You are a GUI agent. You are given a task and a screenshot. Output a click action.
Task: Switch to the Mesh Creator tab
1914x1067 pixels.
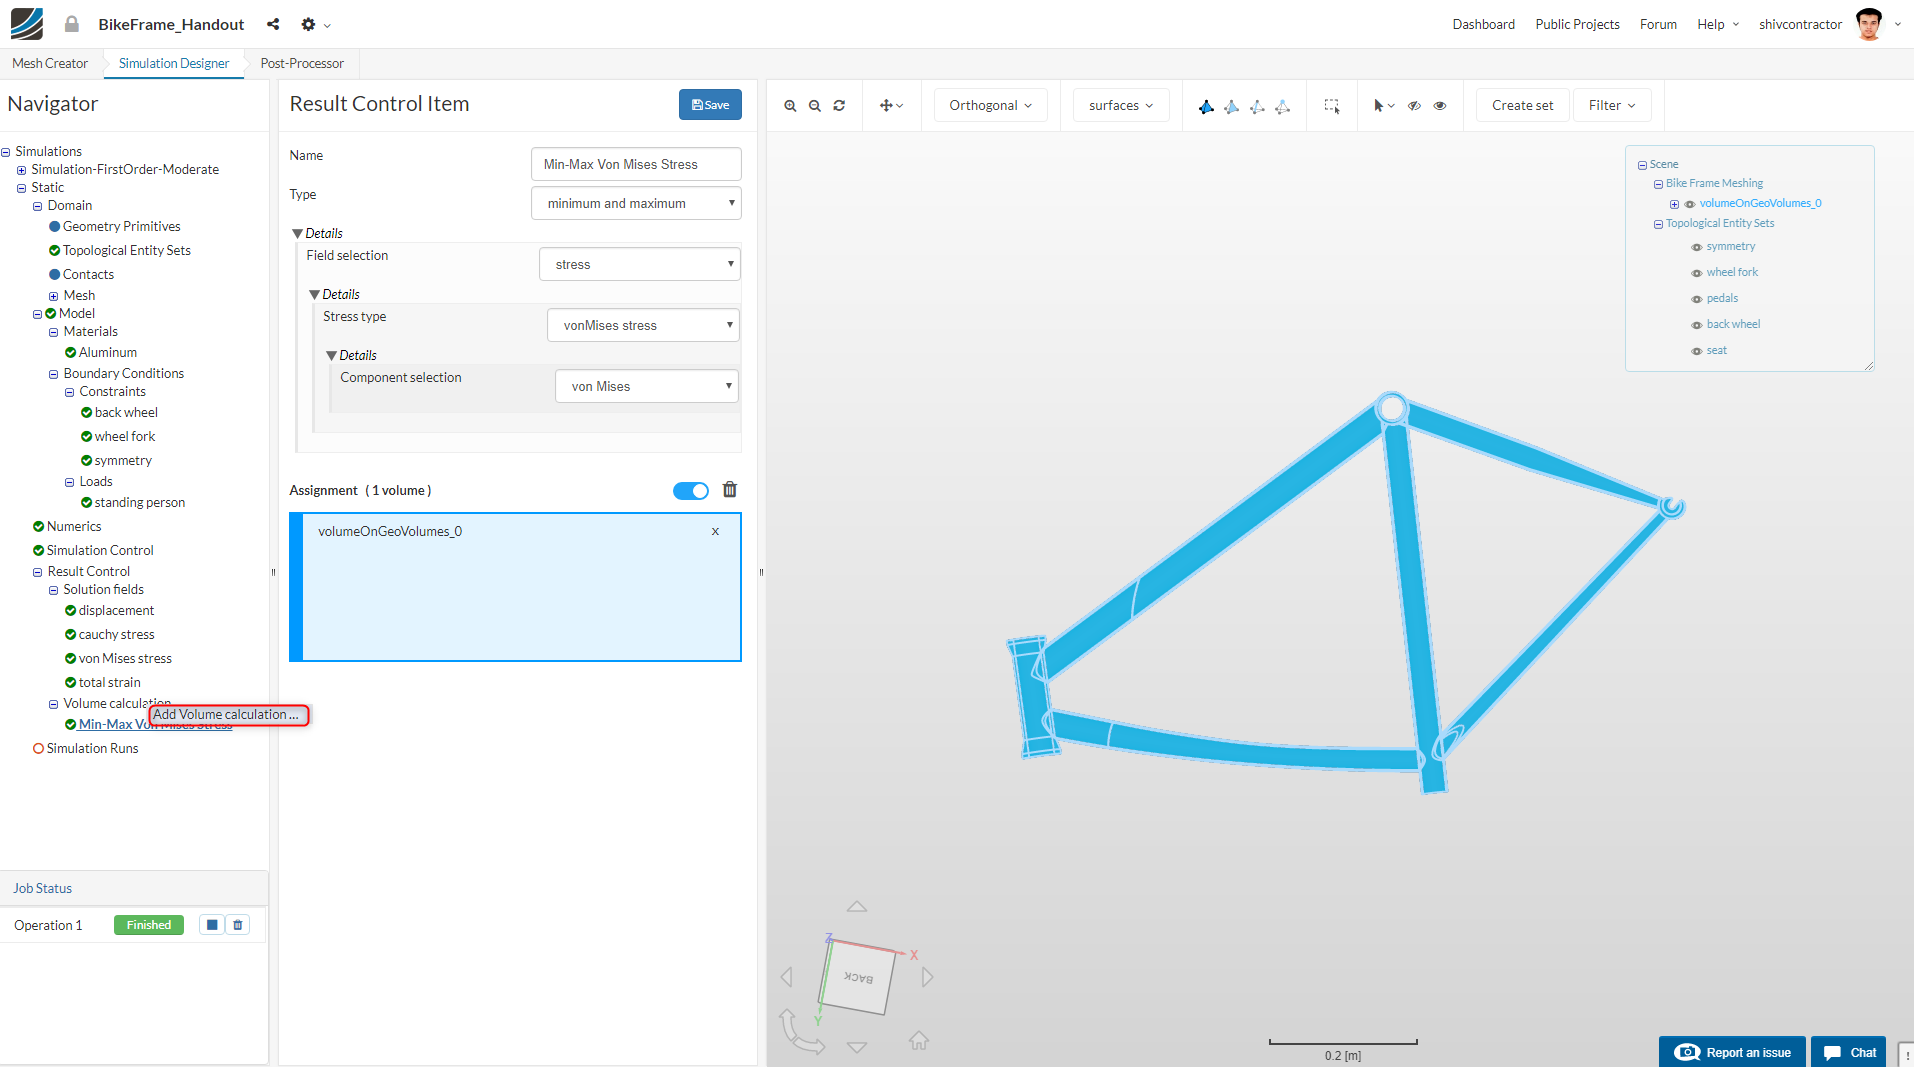pos(50,64)
